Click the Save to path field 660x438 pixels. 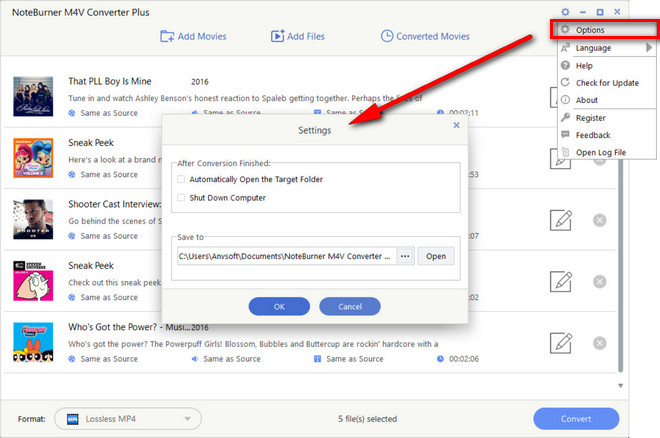pos(287,256)
